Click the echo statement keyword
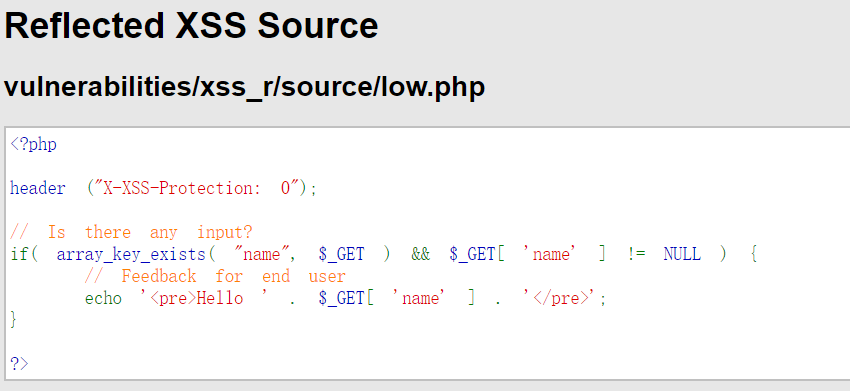Viewport: 850px width, 391px height. pos(103,299)
